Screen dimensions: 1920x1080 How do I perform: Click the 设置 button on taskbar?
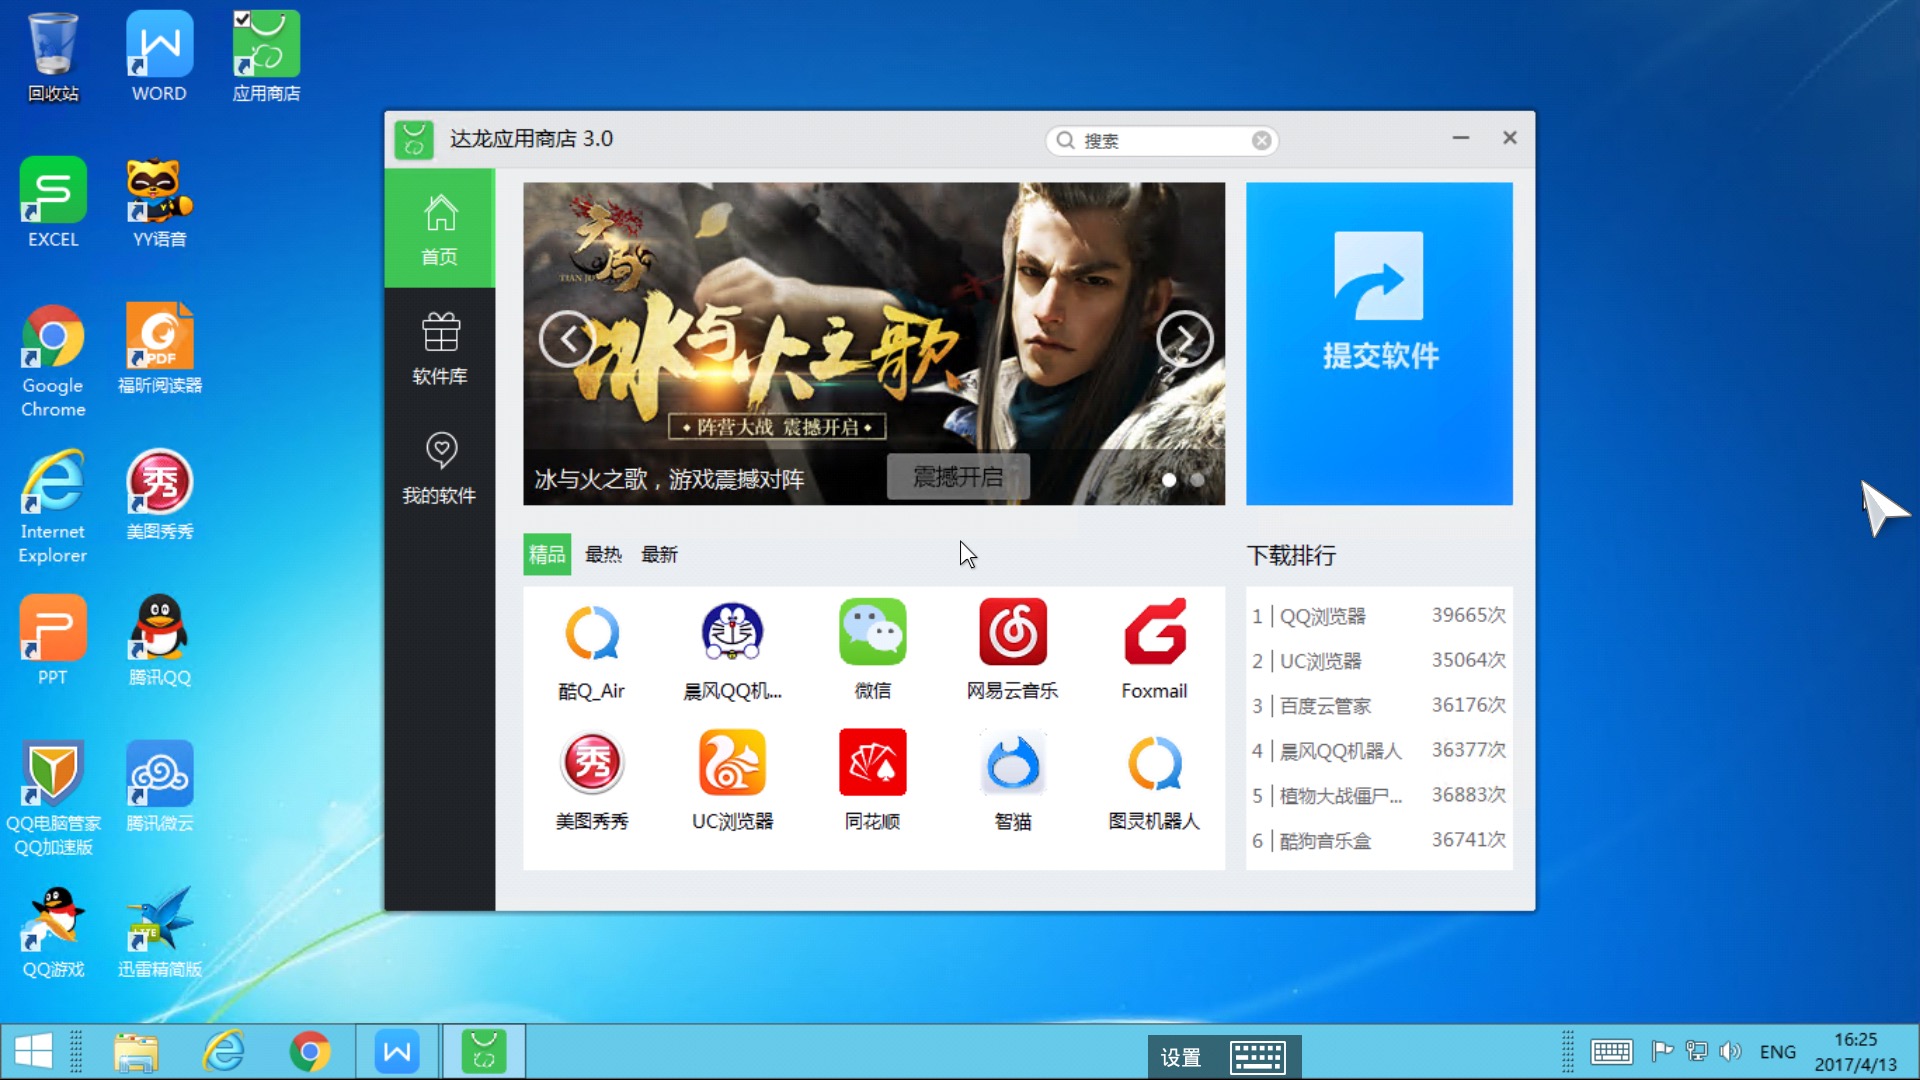1180,1057
